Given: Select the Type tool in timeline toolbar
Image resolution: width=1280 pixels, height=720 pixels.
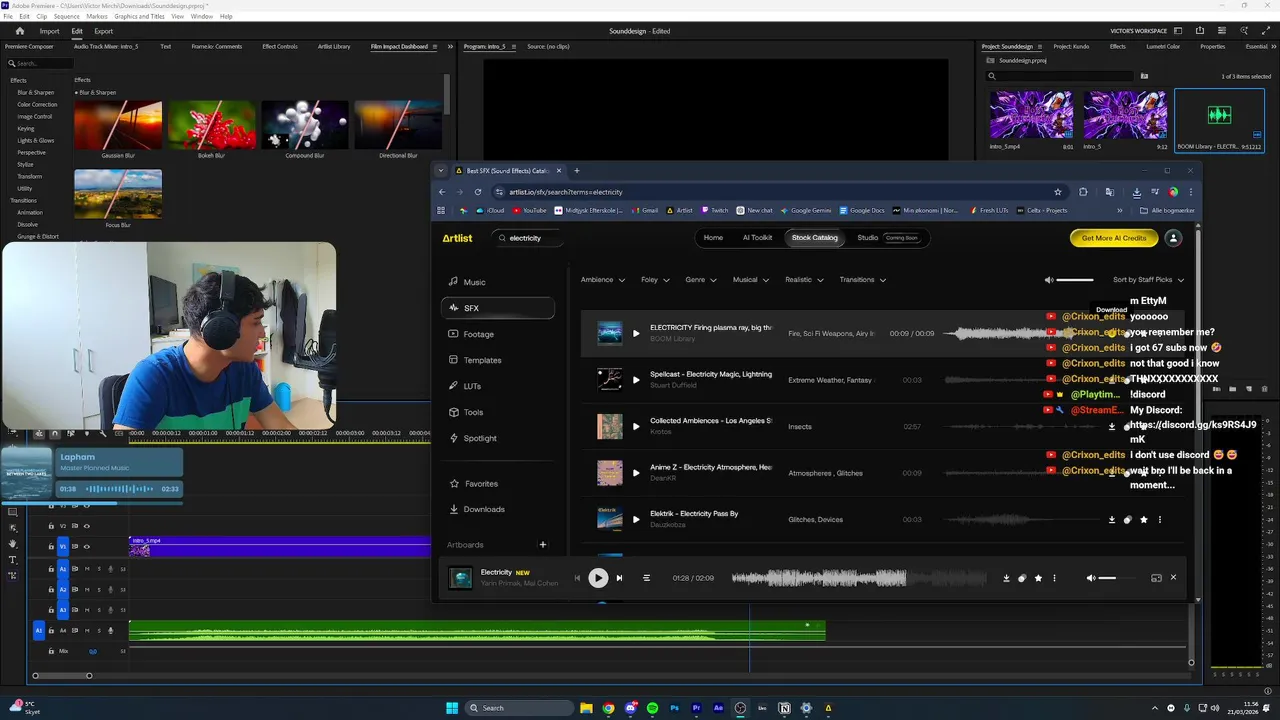Looking at the screenshot, I should click(13, 560).
